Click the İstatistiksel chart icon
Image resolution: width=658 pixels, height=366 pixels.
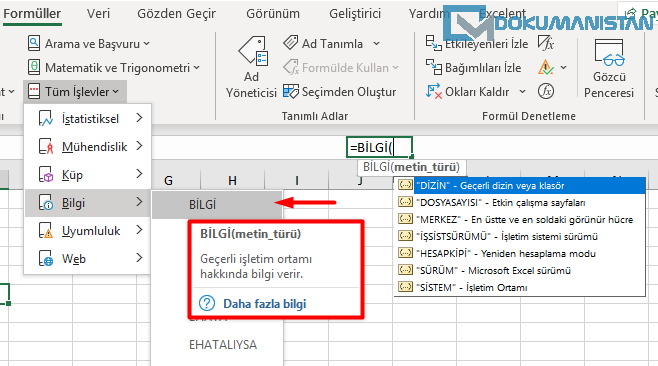(46, 118)
